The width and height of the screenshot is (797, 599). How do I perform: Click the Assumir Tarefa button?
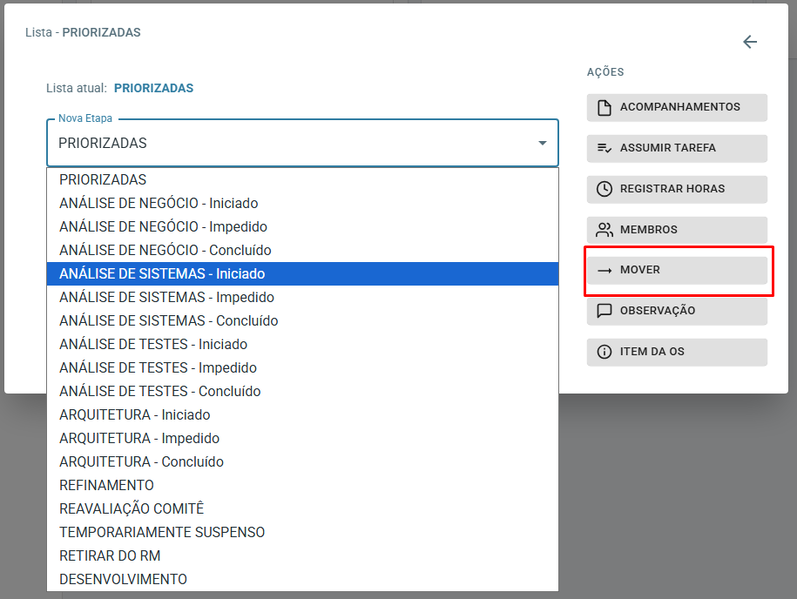[677, 148]
